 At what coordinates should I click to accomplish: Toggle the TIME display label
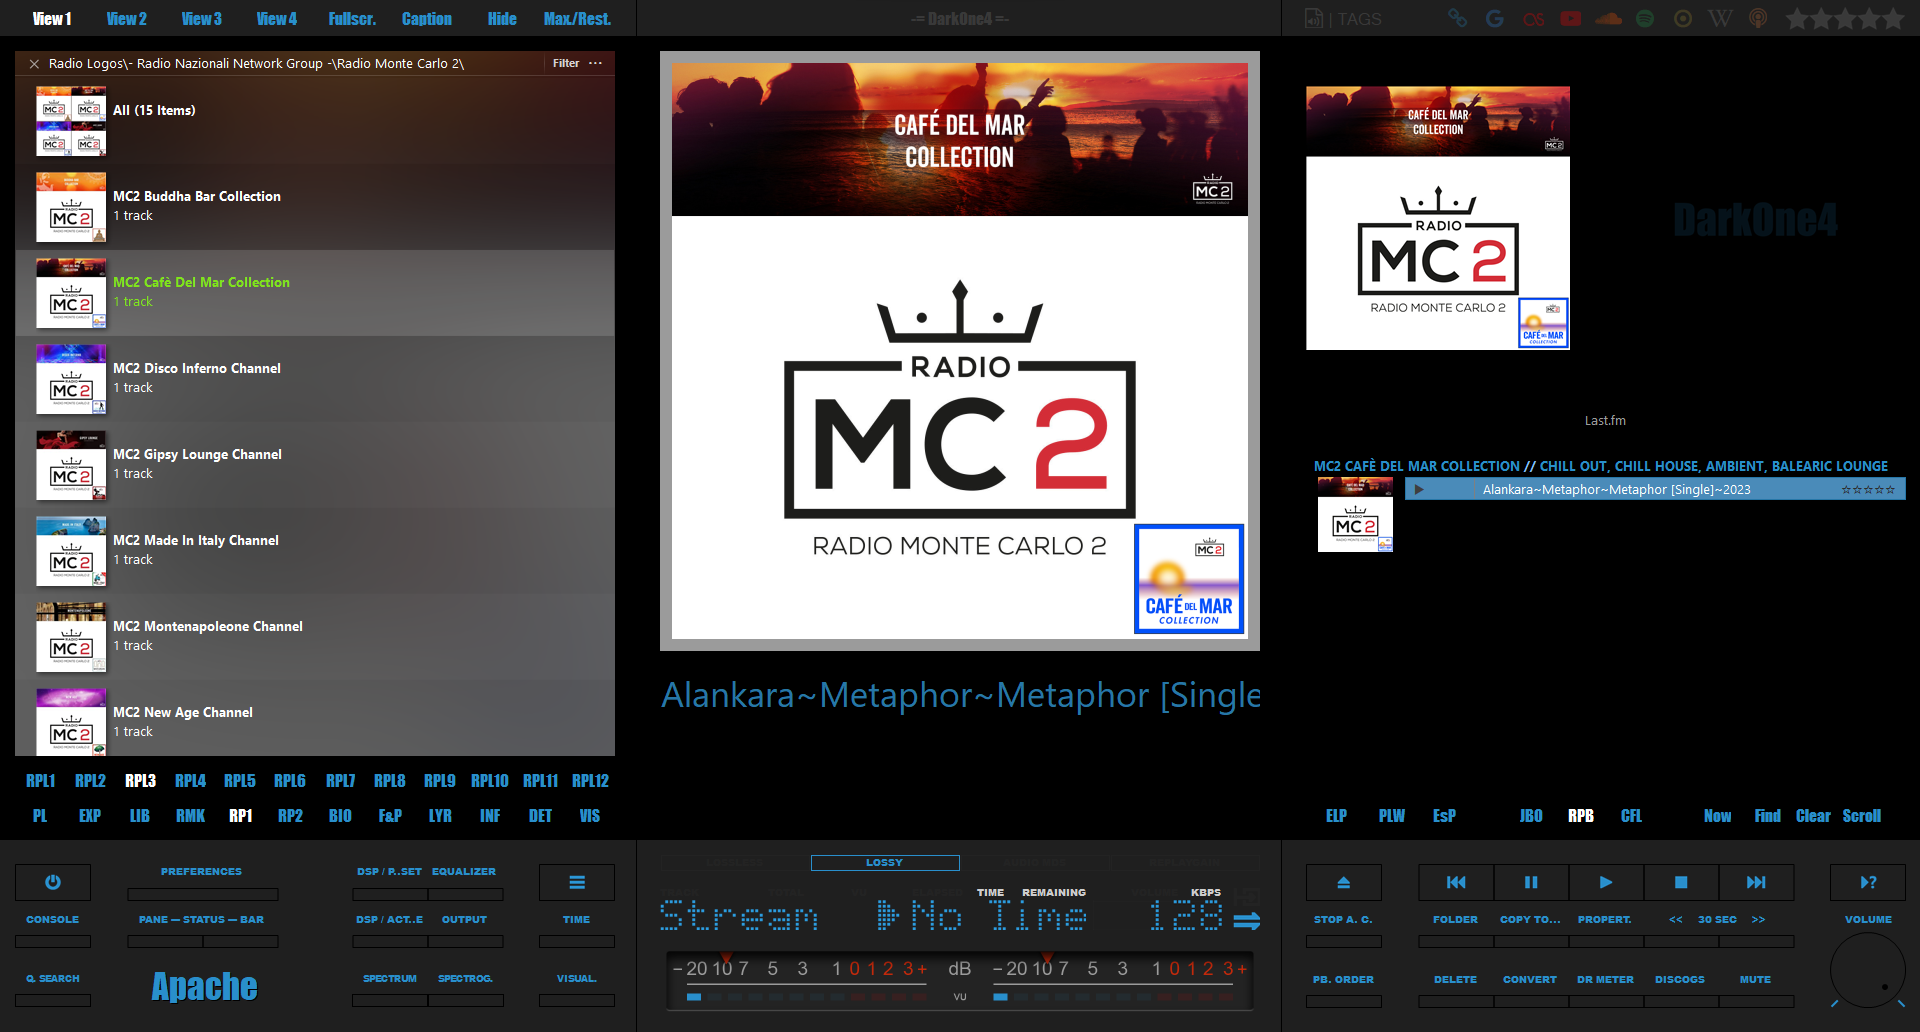pos(990,892)
